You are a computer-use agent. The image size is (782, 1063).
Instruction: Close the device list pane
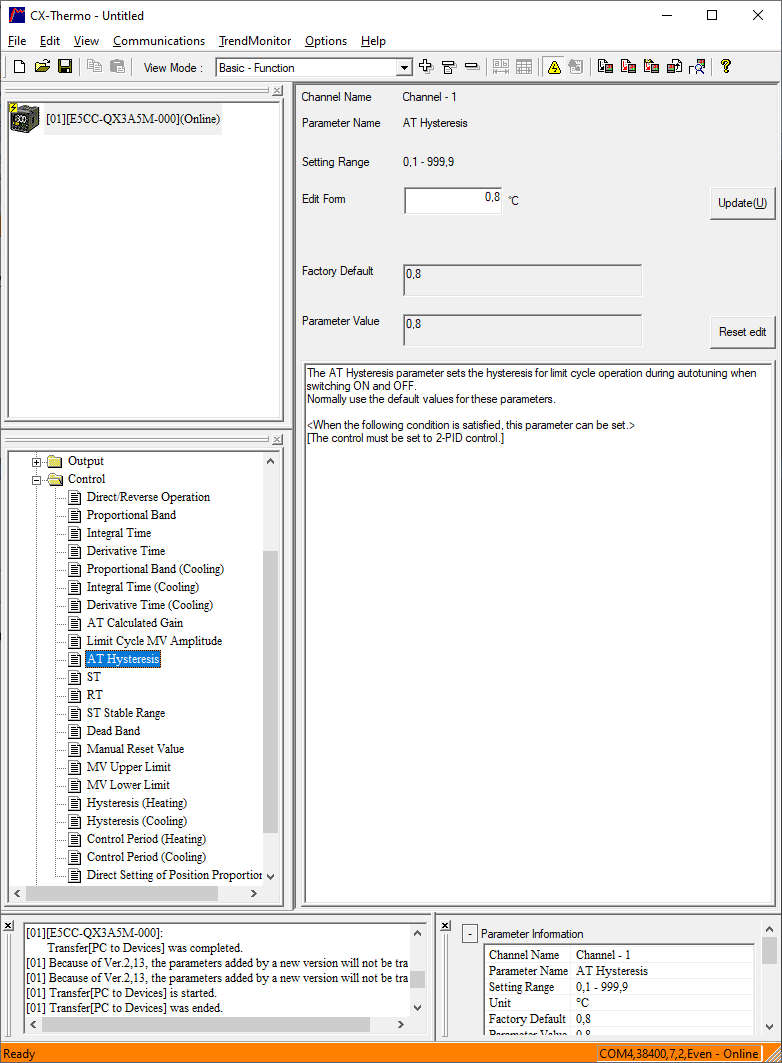click(277, 91)
